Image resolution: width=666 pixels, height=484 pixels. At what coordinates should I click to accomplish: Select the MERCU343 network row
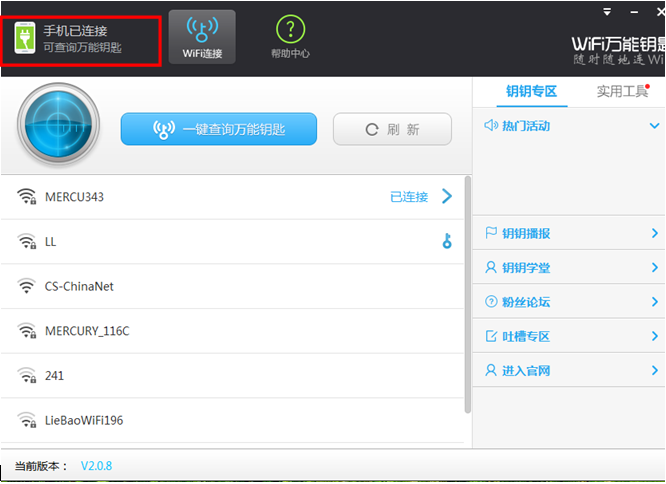click(x=232, y=197)
